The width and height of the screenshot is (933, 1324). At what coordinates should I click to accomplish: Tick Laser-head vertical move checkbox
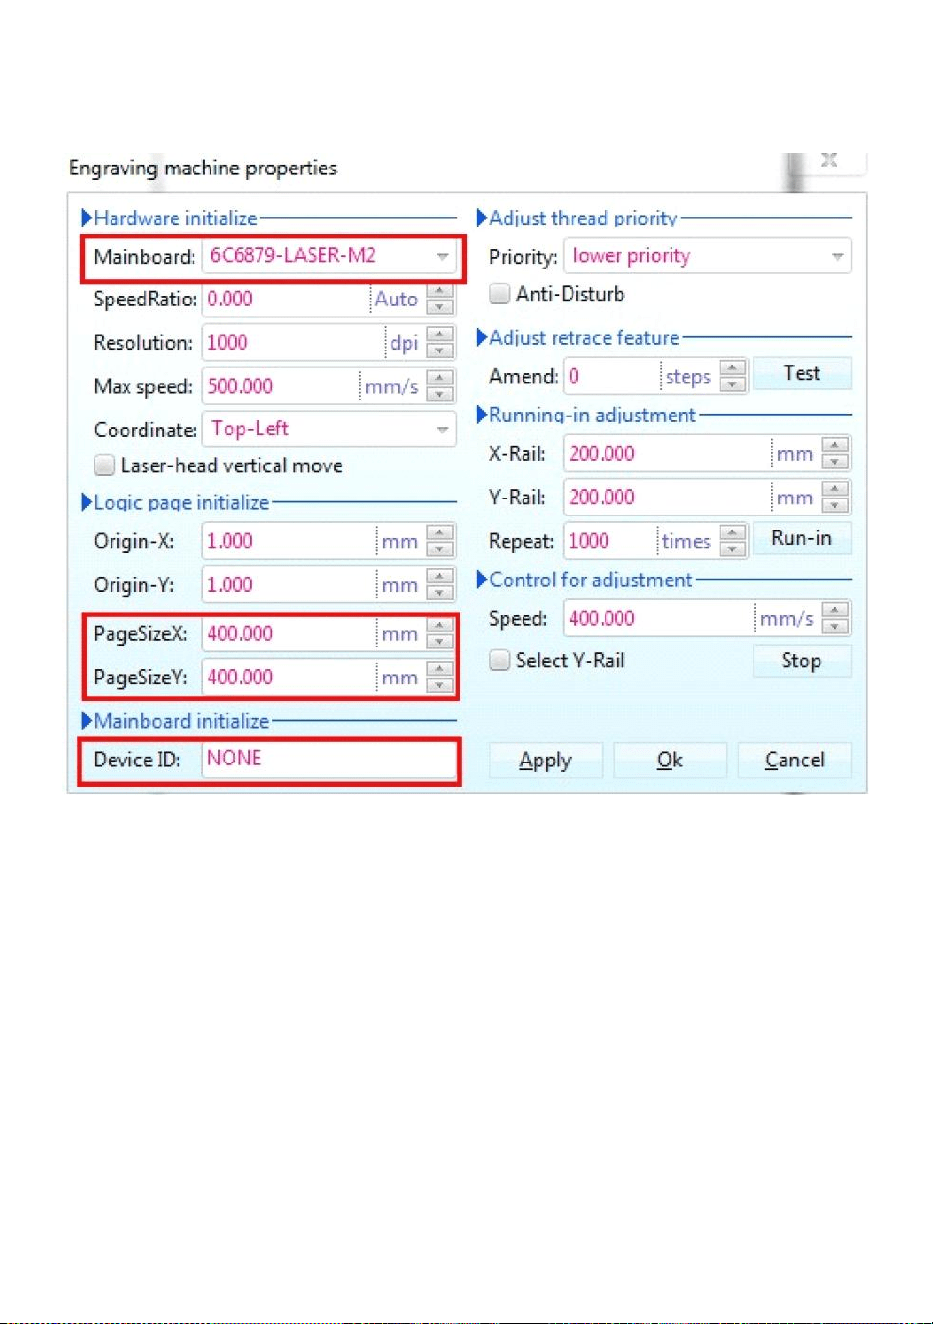coord(104,465)
